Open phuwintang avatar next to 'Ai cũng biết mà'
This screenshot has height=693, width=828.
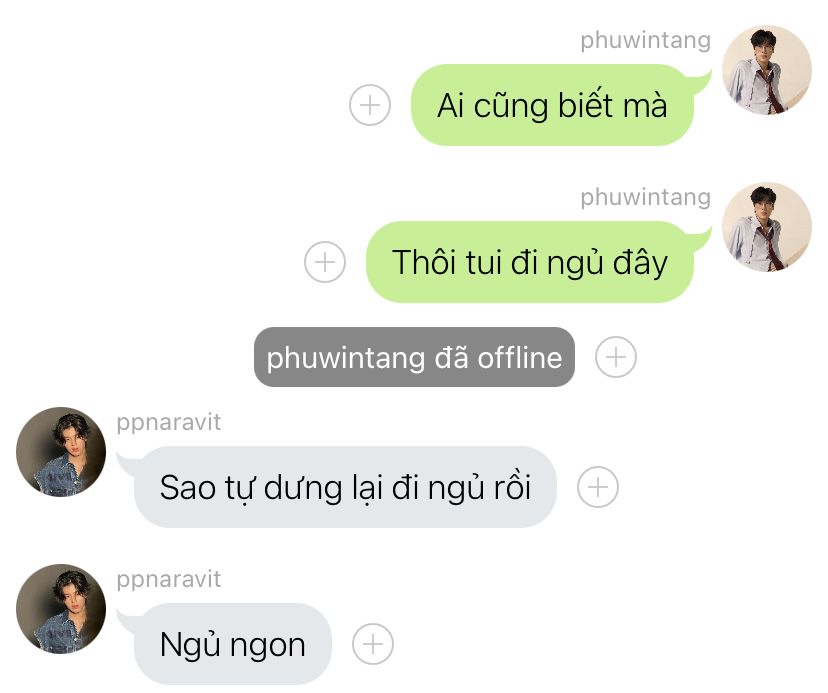point(767,70)
